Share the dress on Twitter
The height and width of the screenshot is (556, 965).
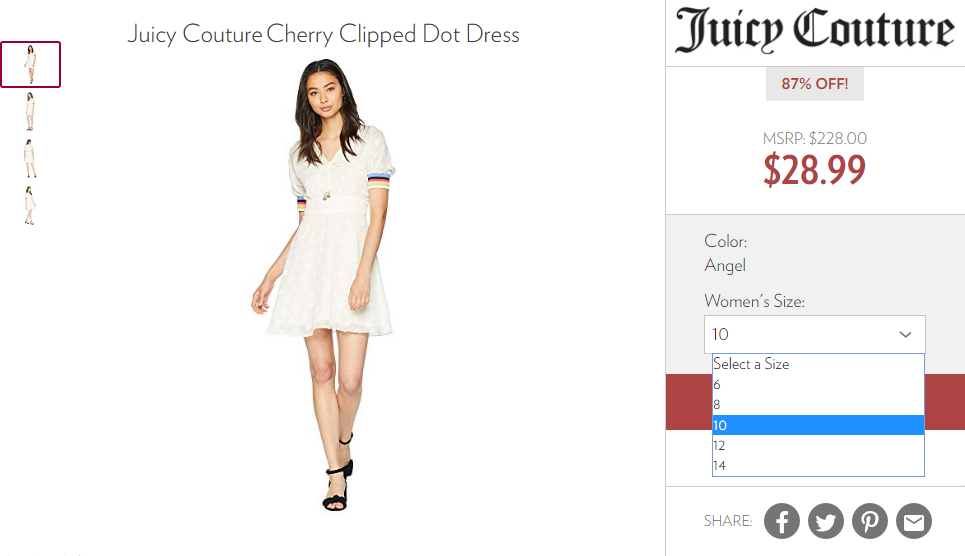(825, 521)
